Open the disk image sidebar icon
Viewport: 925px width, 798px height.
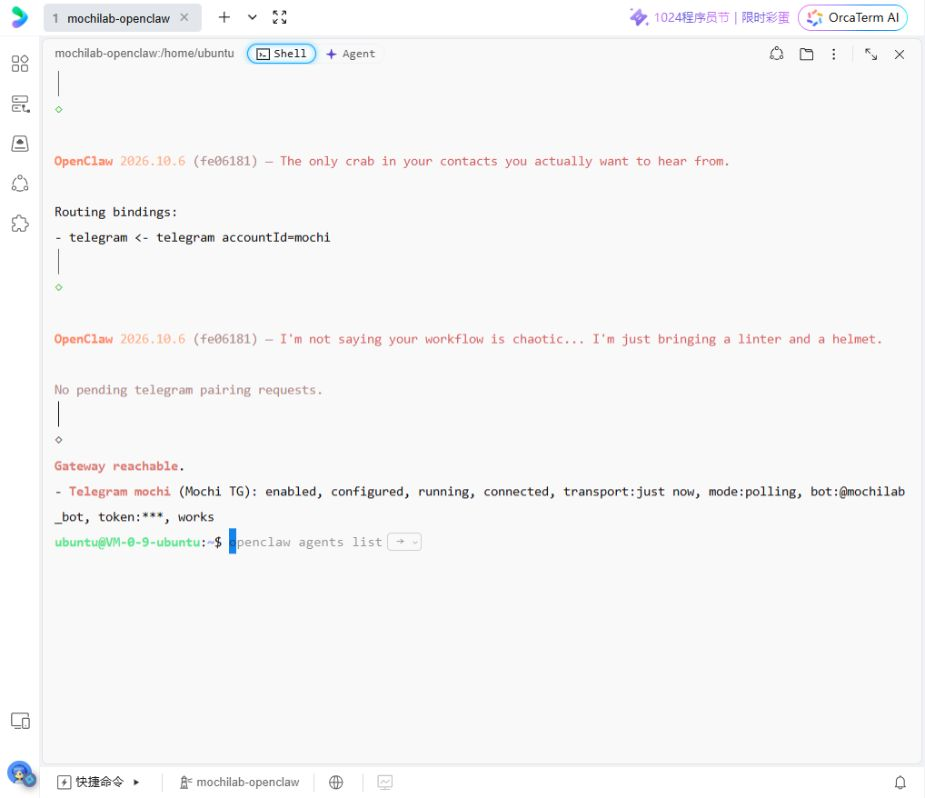tap(20, 143)
